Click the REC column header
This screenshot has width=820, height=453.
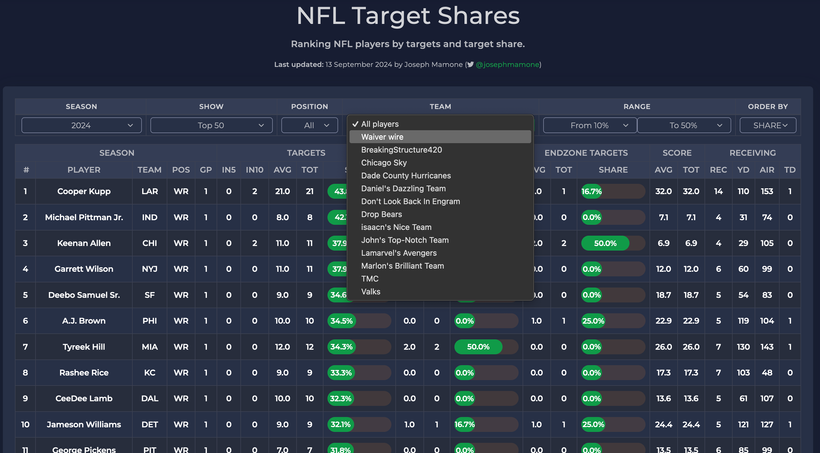719,170
